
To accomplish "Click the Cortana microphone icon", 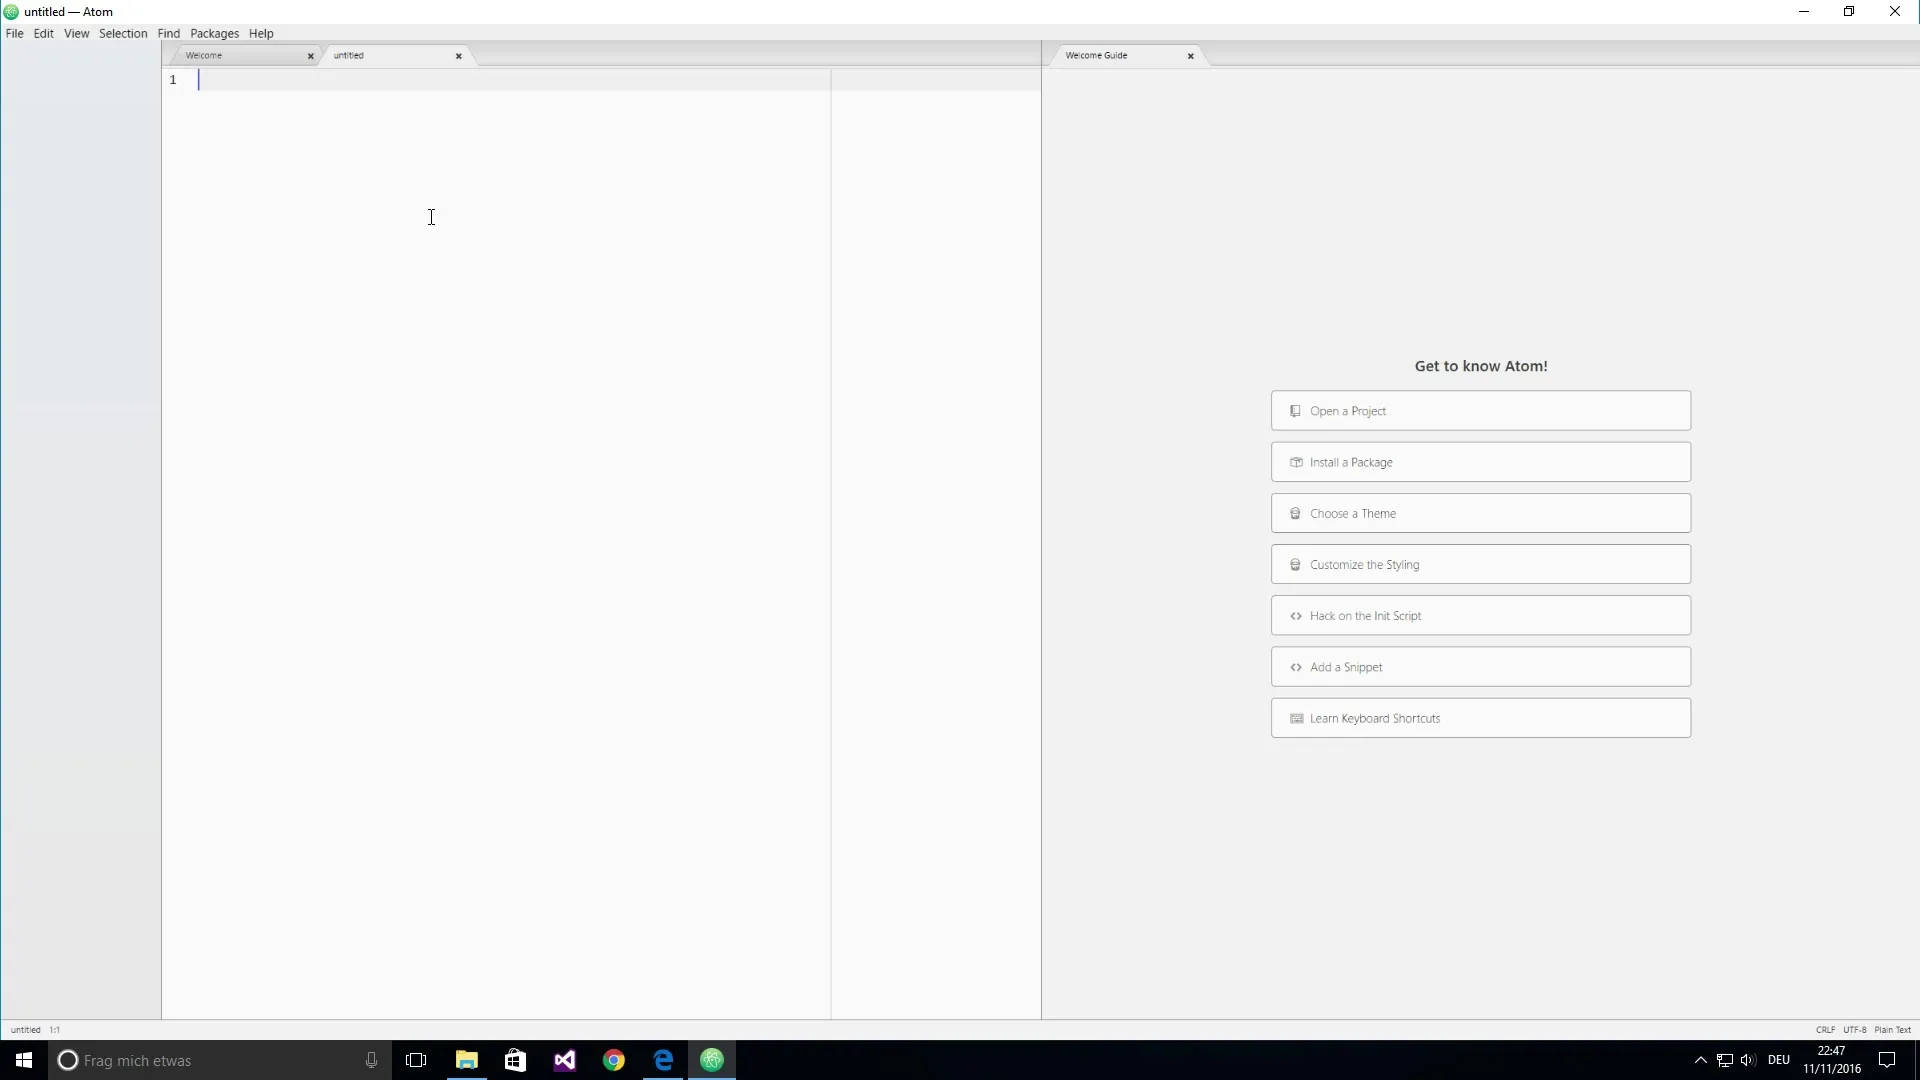I will point(371,1060).
